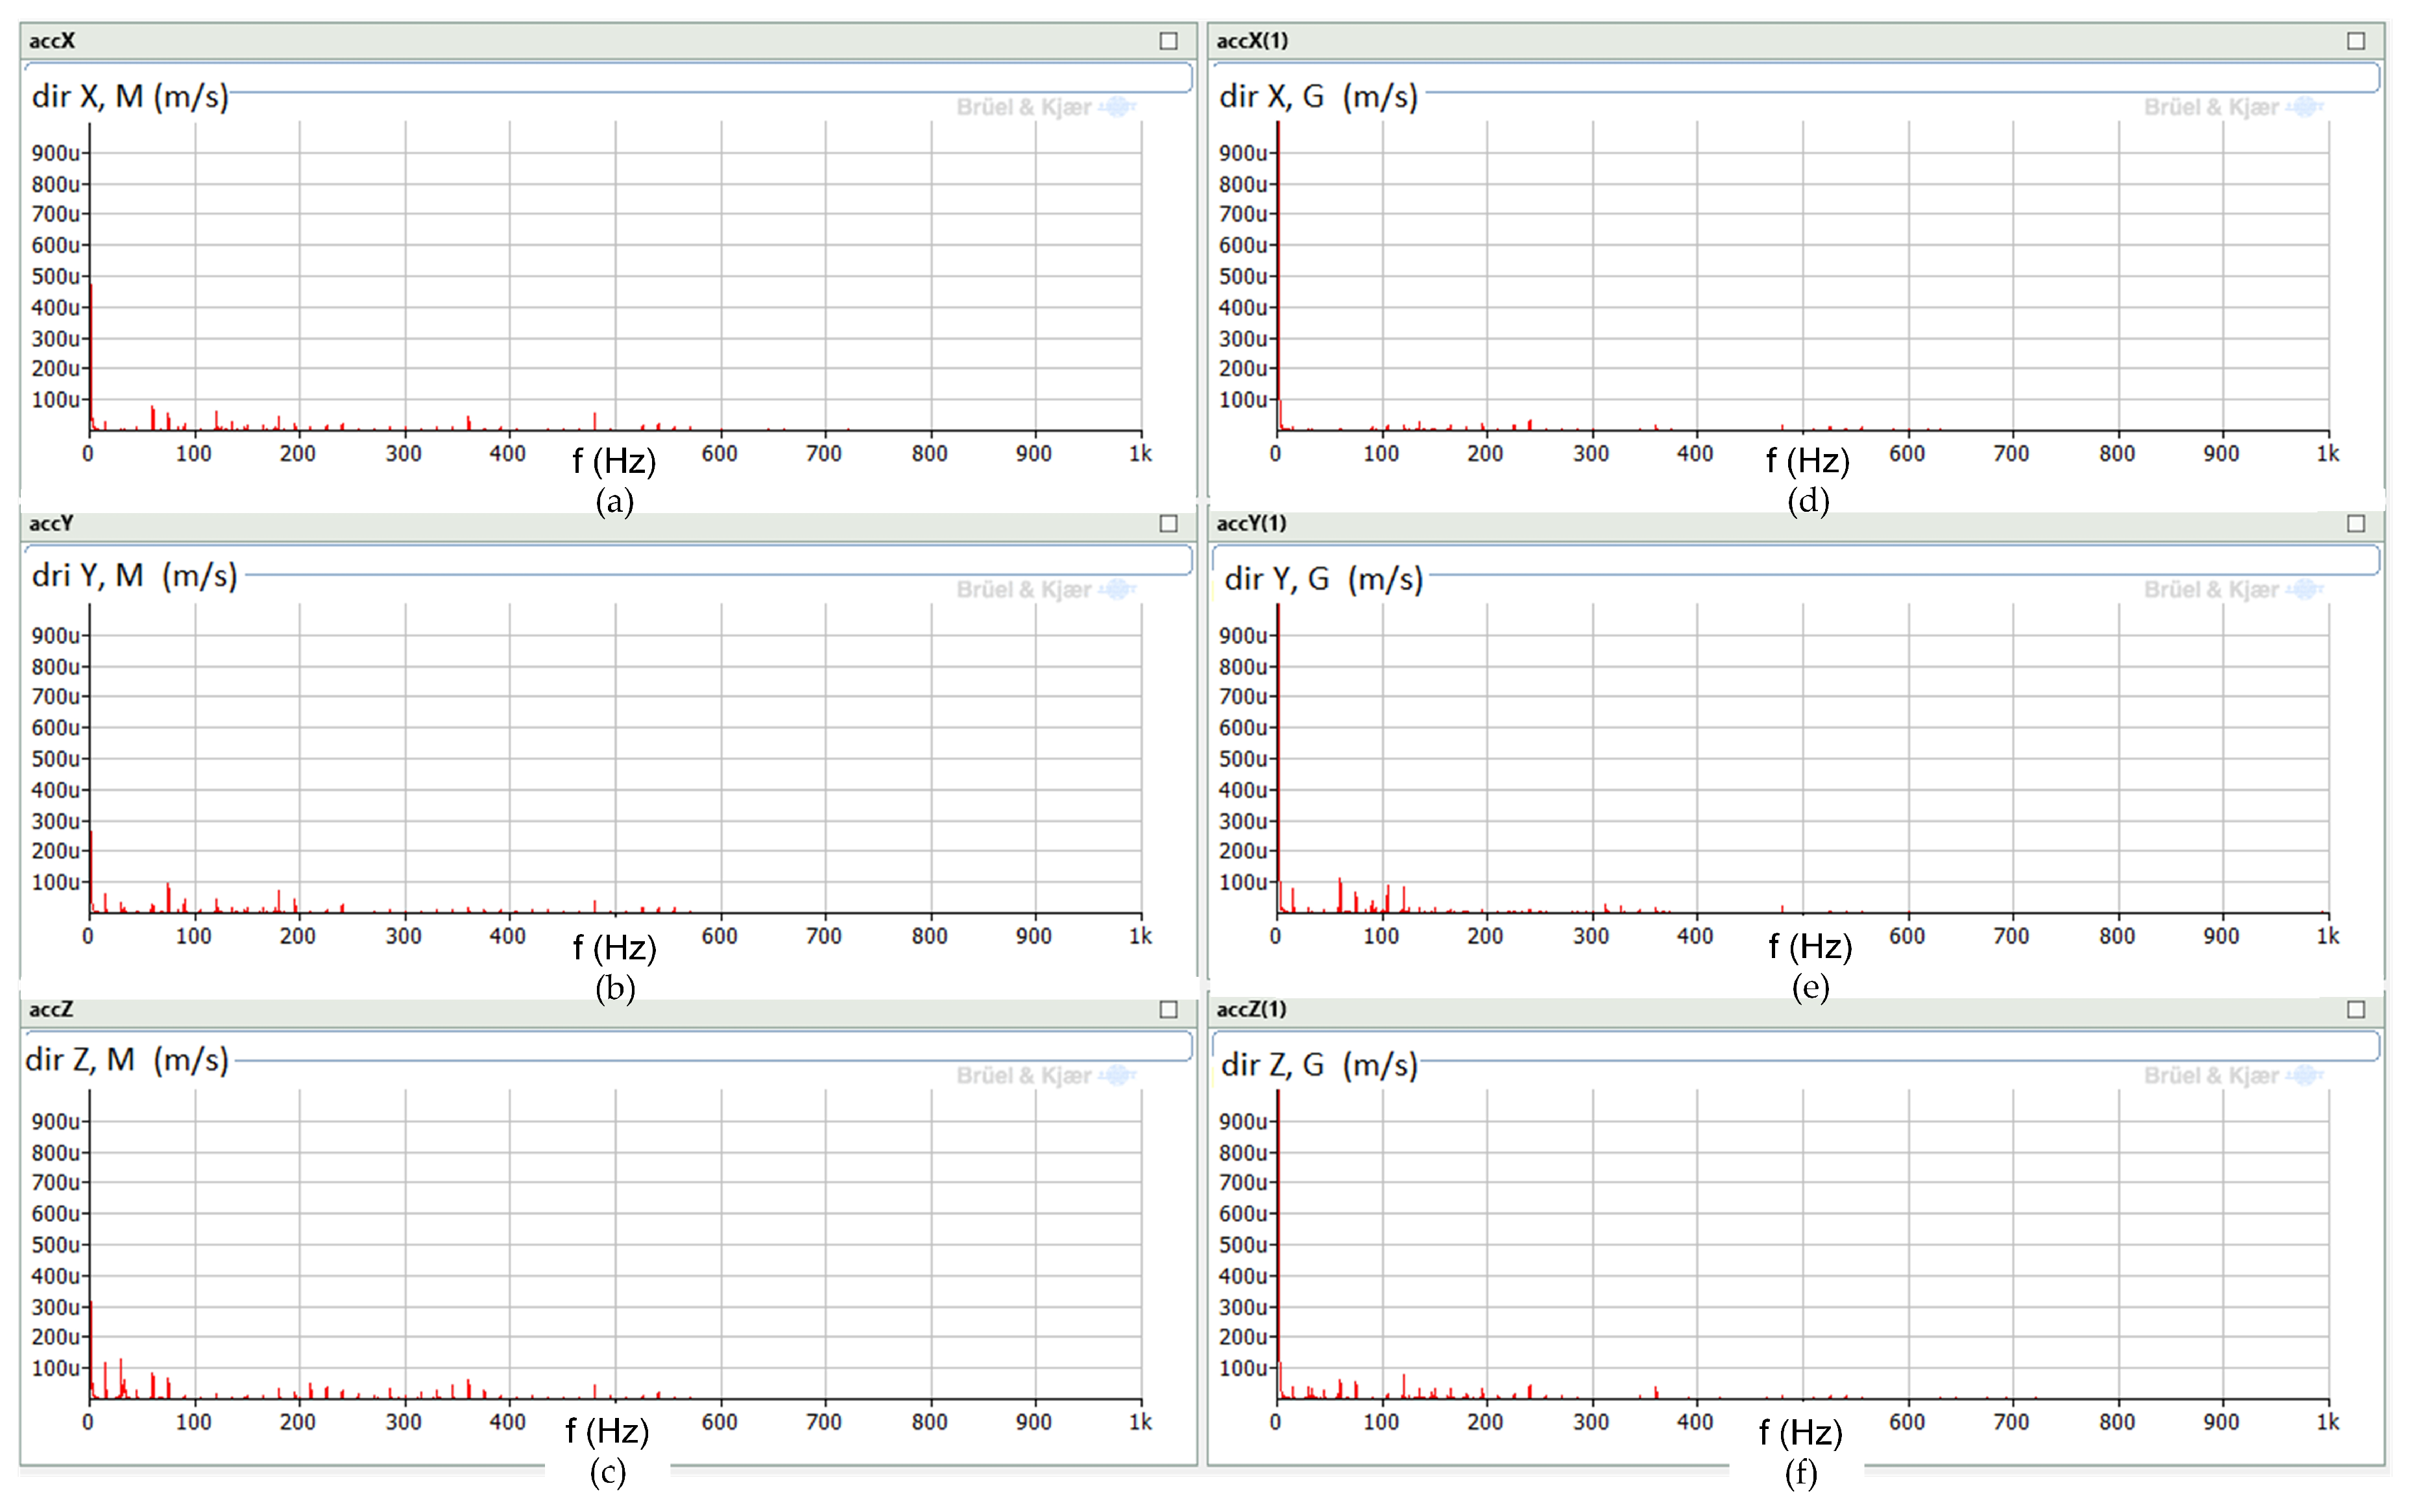Click the square icon on the accY panel
The width and height of the screenshot is (2409, 1512).
point(1168,523)
